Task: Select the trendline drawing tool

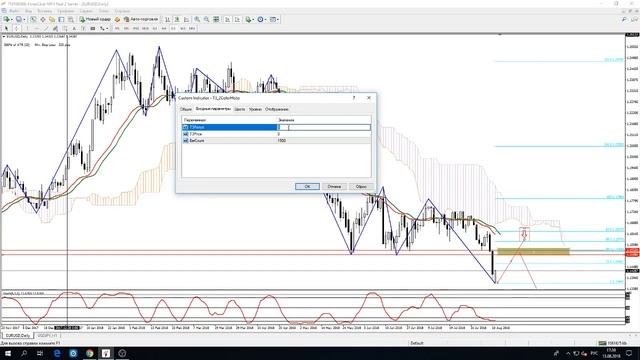Action: pyautogui.click(x=46, y=29)
